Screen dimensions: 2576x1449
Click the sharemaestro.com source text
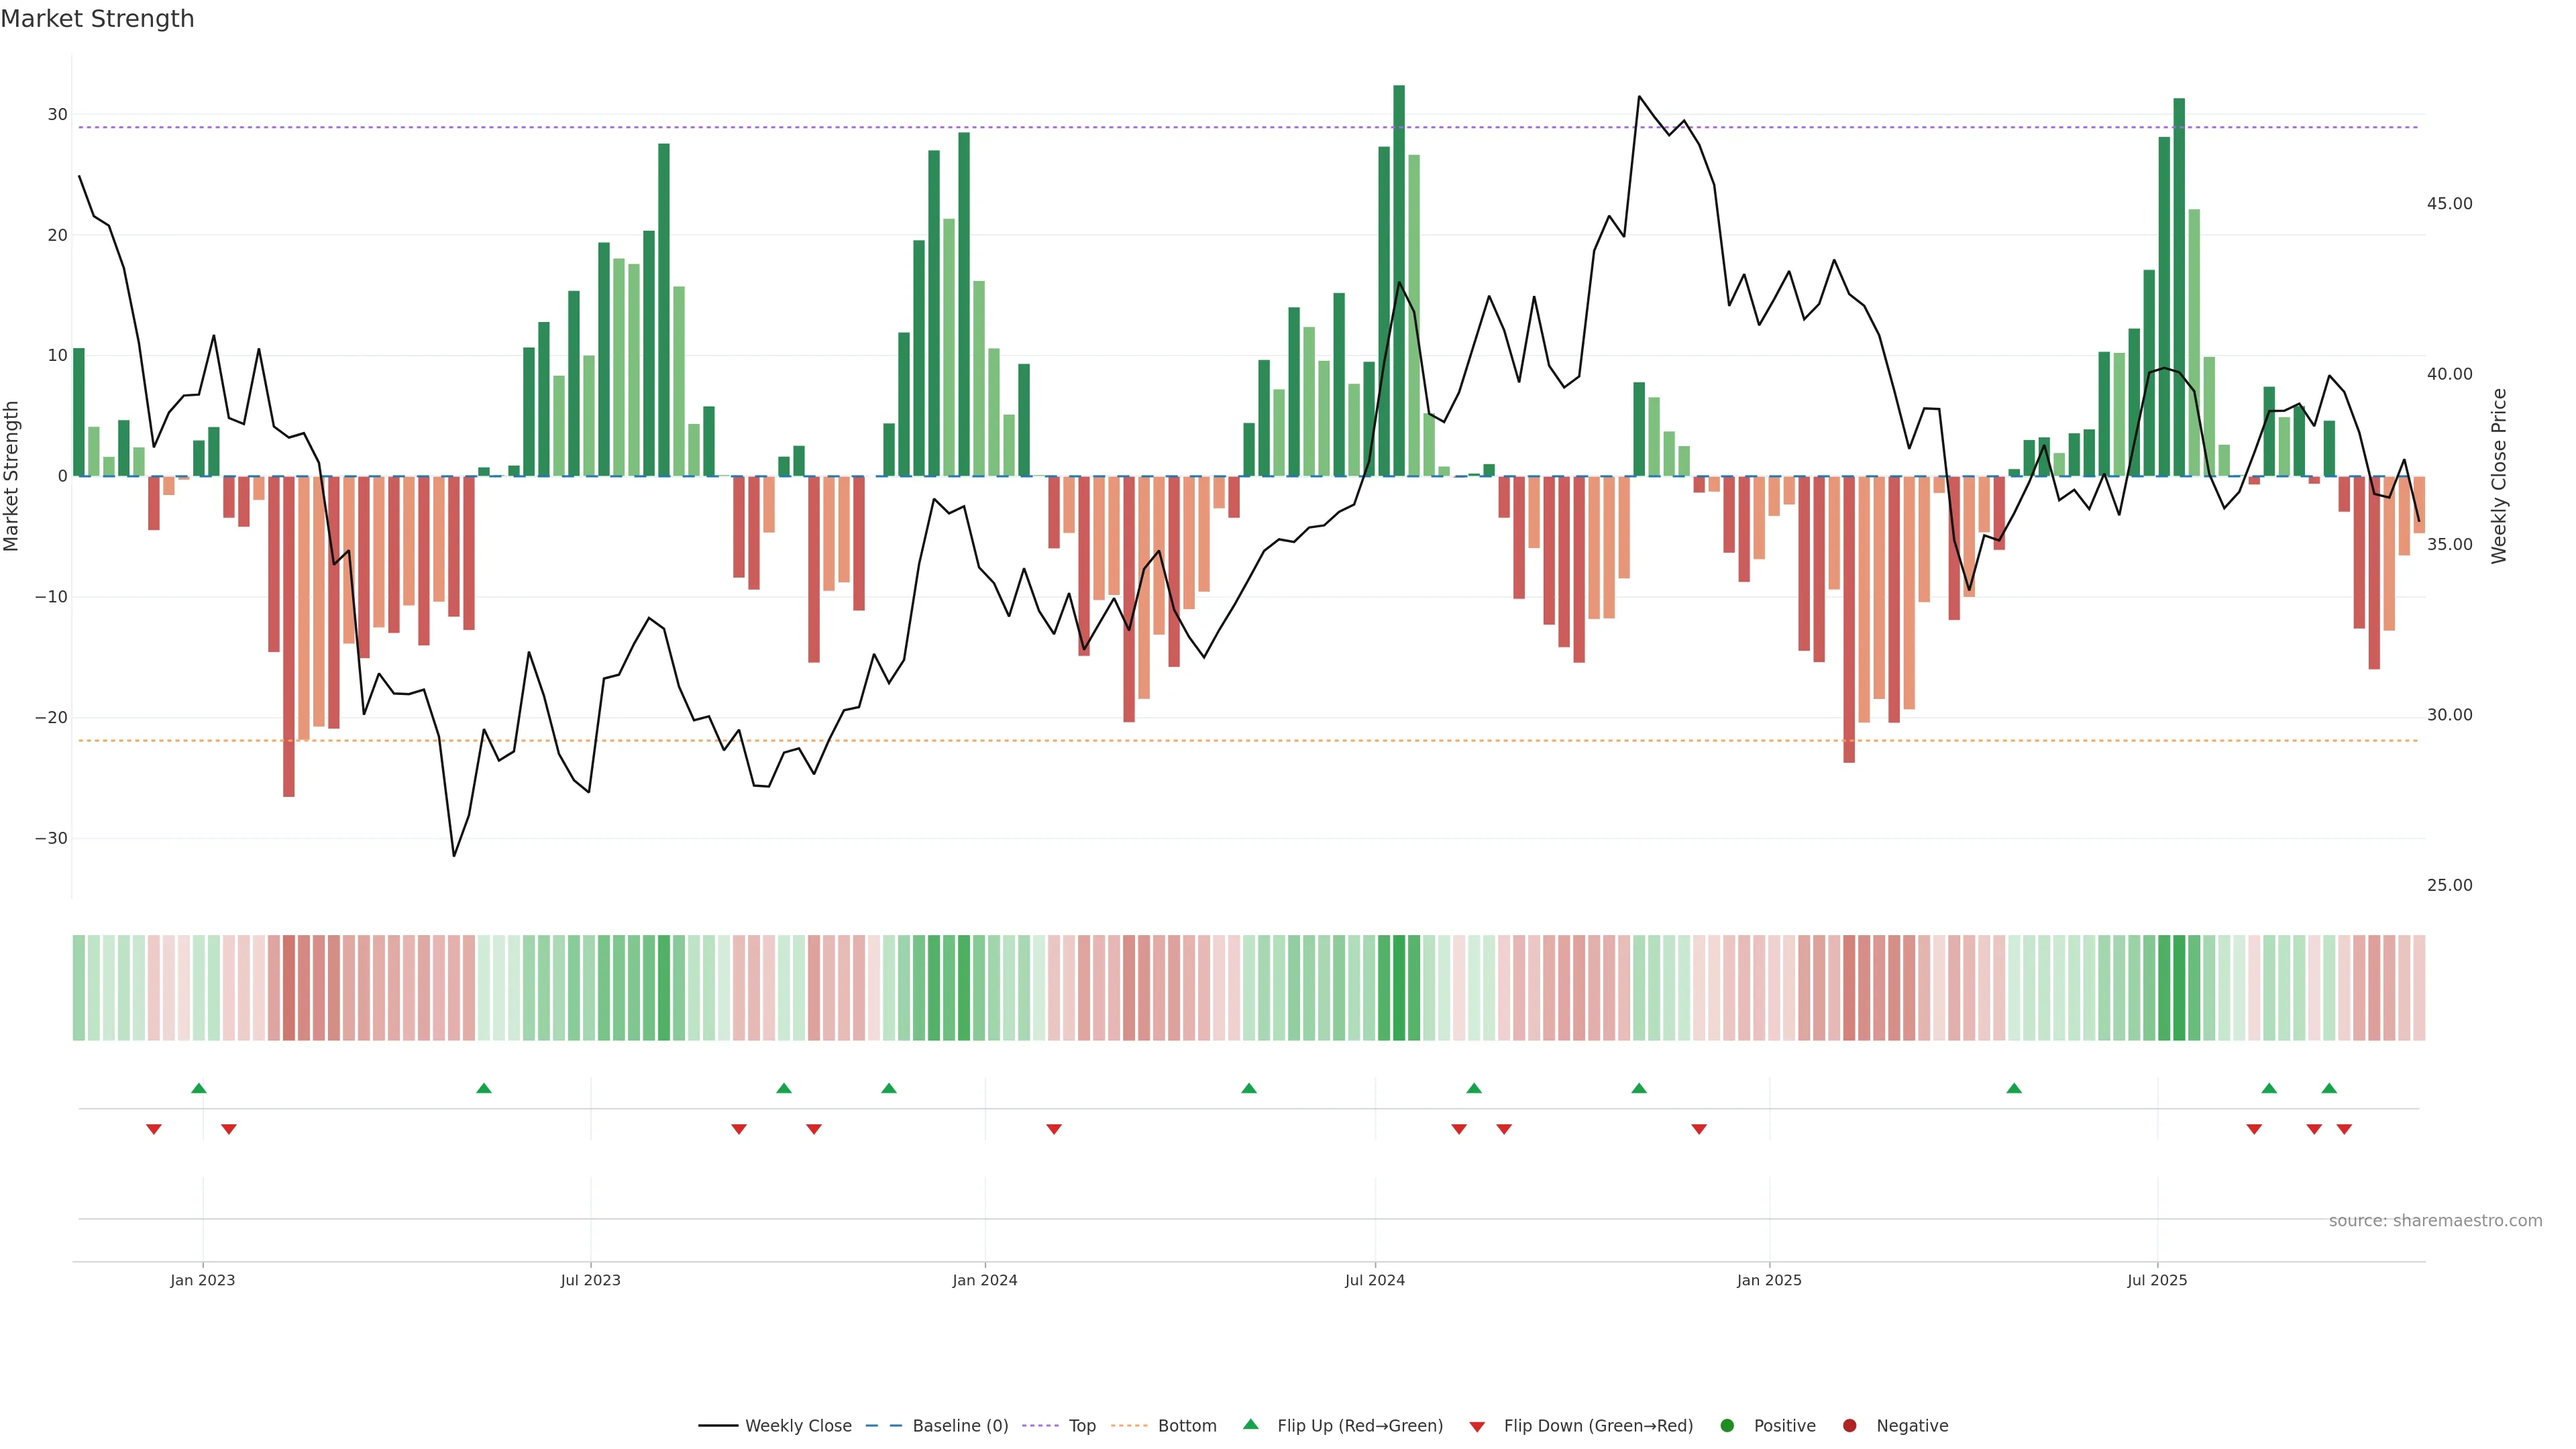(2435, 1221)
